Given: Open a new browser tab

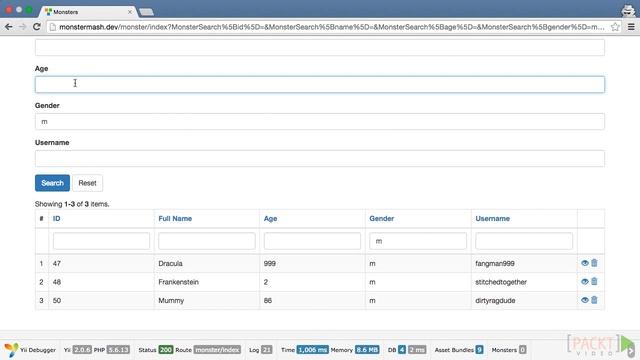Looking at the screenshot, I should 146,12.
